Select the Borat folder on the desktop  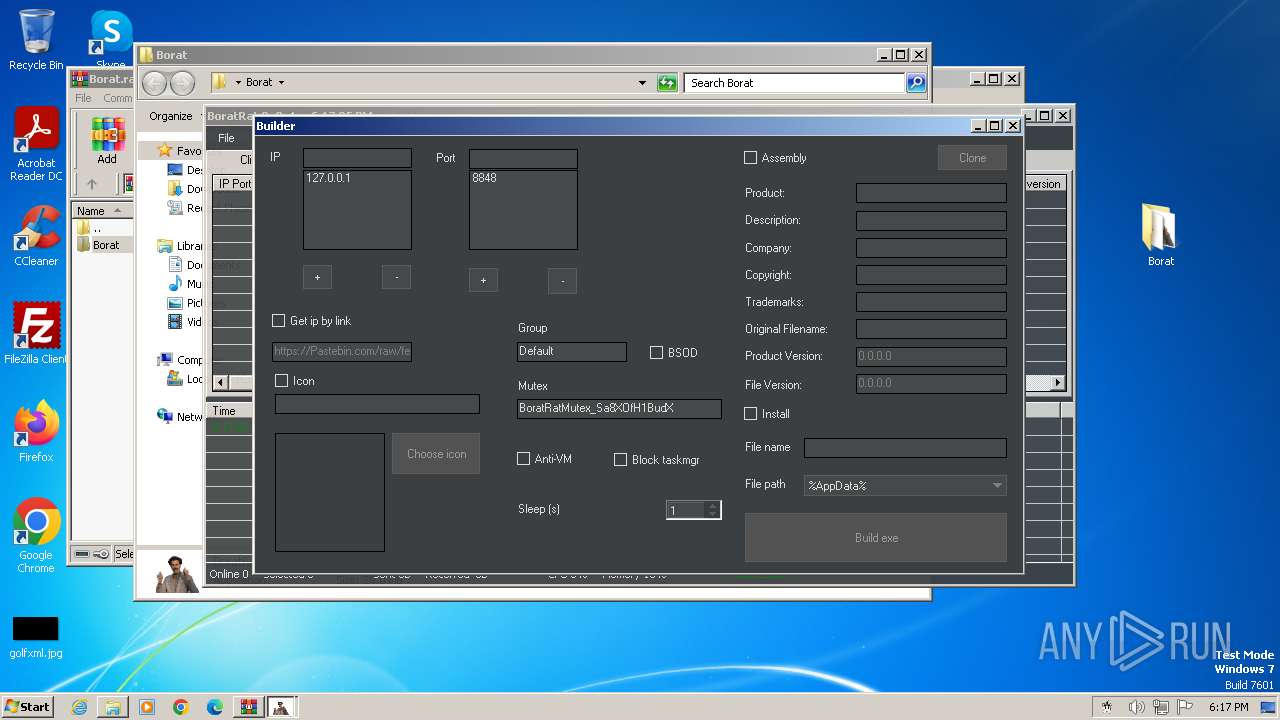[x=1160, y=236]
